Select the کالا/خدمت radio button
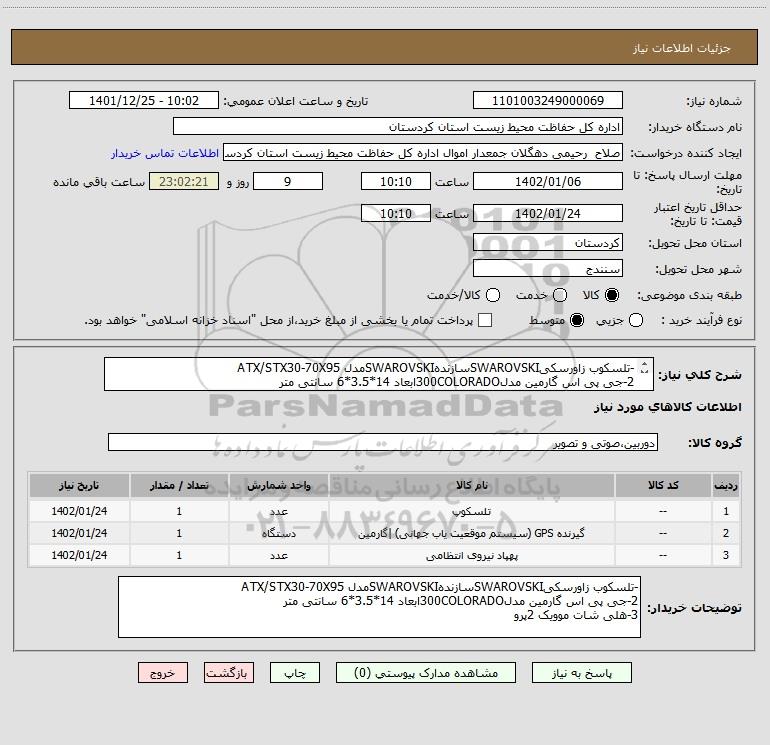Screen dimensions: 770x745 coord(493,295)
